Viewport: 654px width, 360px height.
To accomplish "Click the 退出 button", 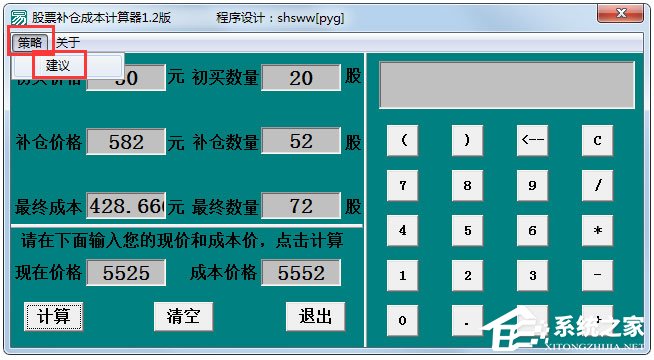I will click(x=315, y=316).
